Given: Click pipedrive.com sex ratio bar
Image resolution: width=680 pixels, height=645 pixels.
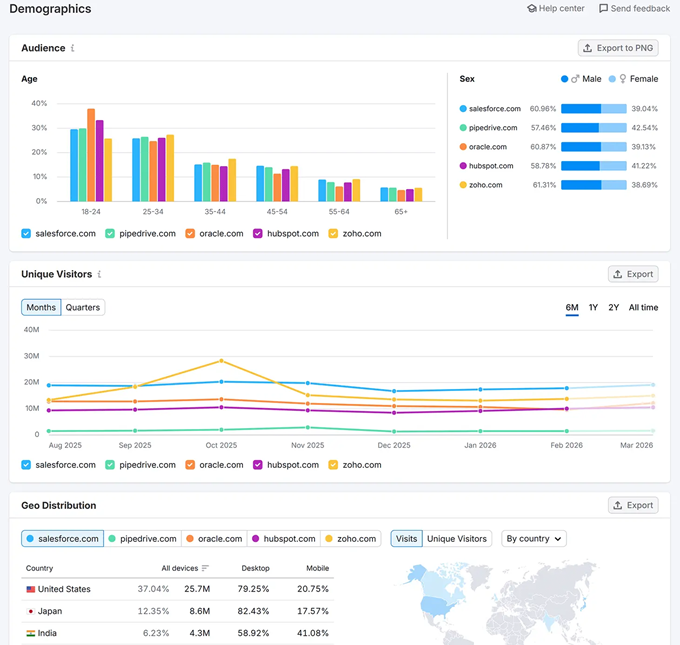Looking at the screenshot, I should (x=594, y=128).
